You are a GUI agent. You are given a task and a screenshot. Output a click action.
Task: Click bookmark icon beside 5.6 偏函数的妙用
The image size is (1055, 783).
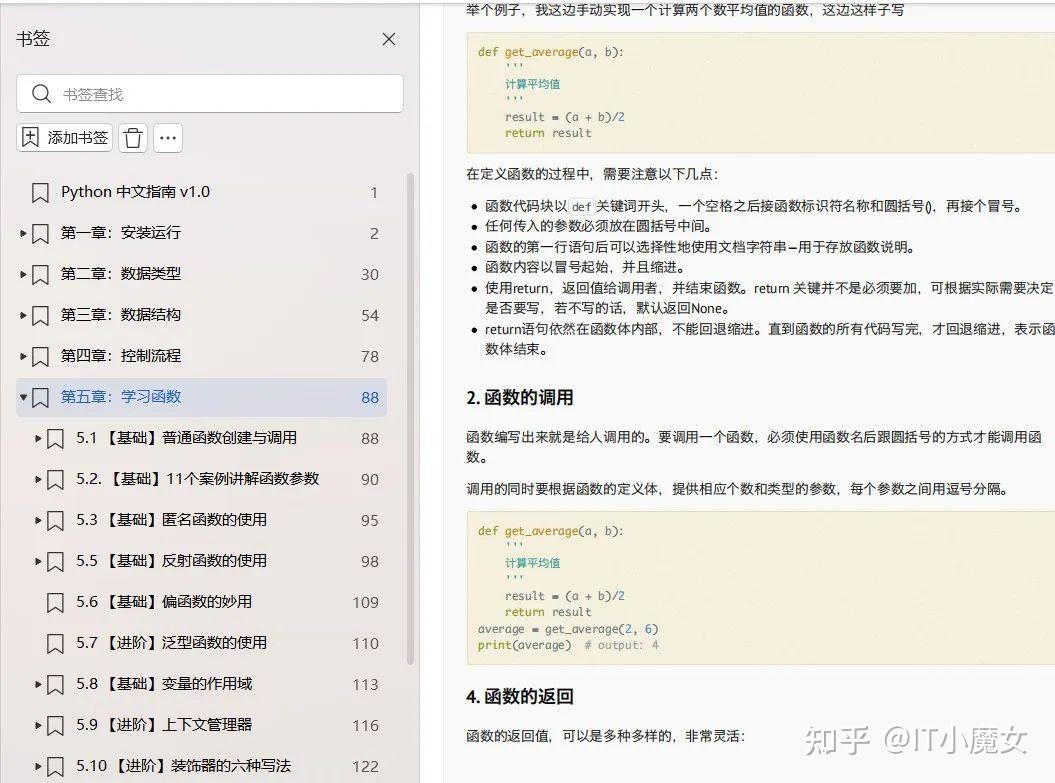[54, 602]
